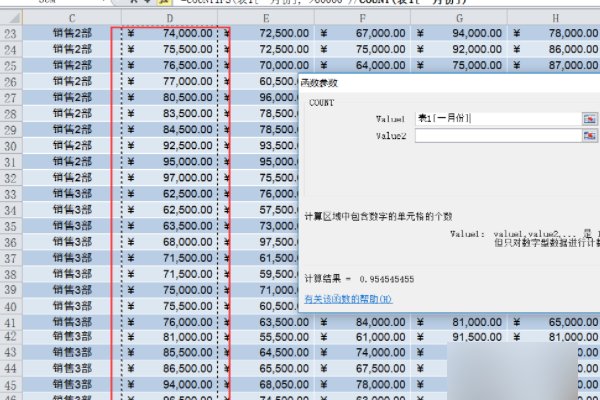This screenshot has height=400, width=600.
Task: Select column H header
Action: pyautogui.click(x=554, y=18)
